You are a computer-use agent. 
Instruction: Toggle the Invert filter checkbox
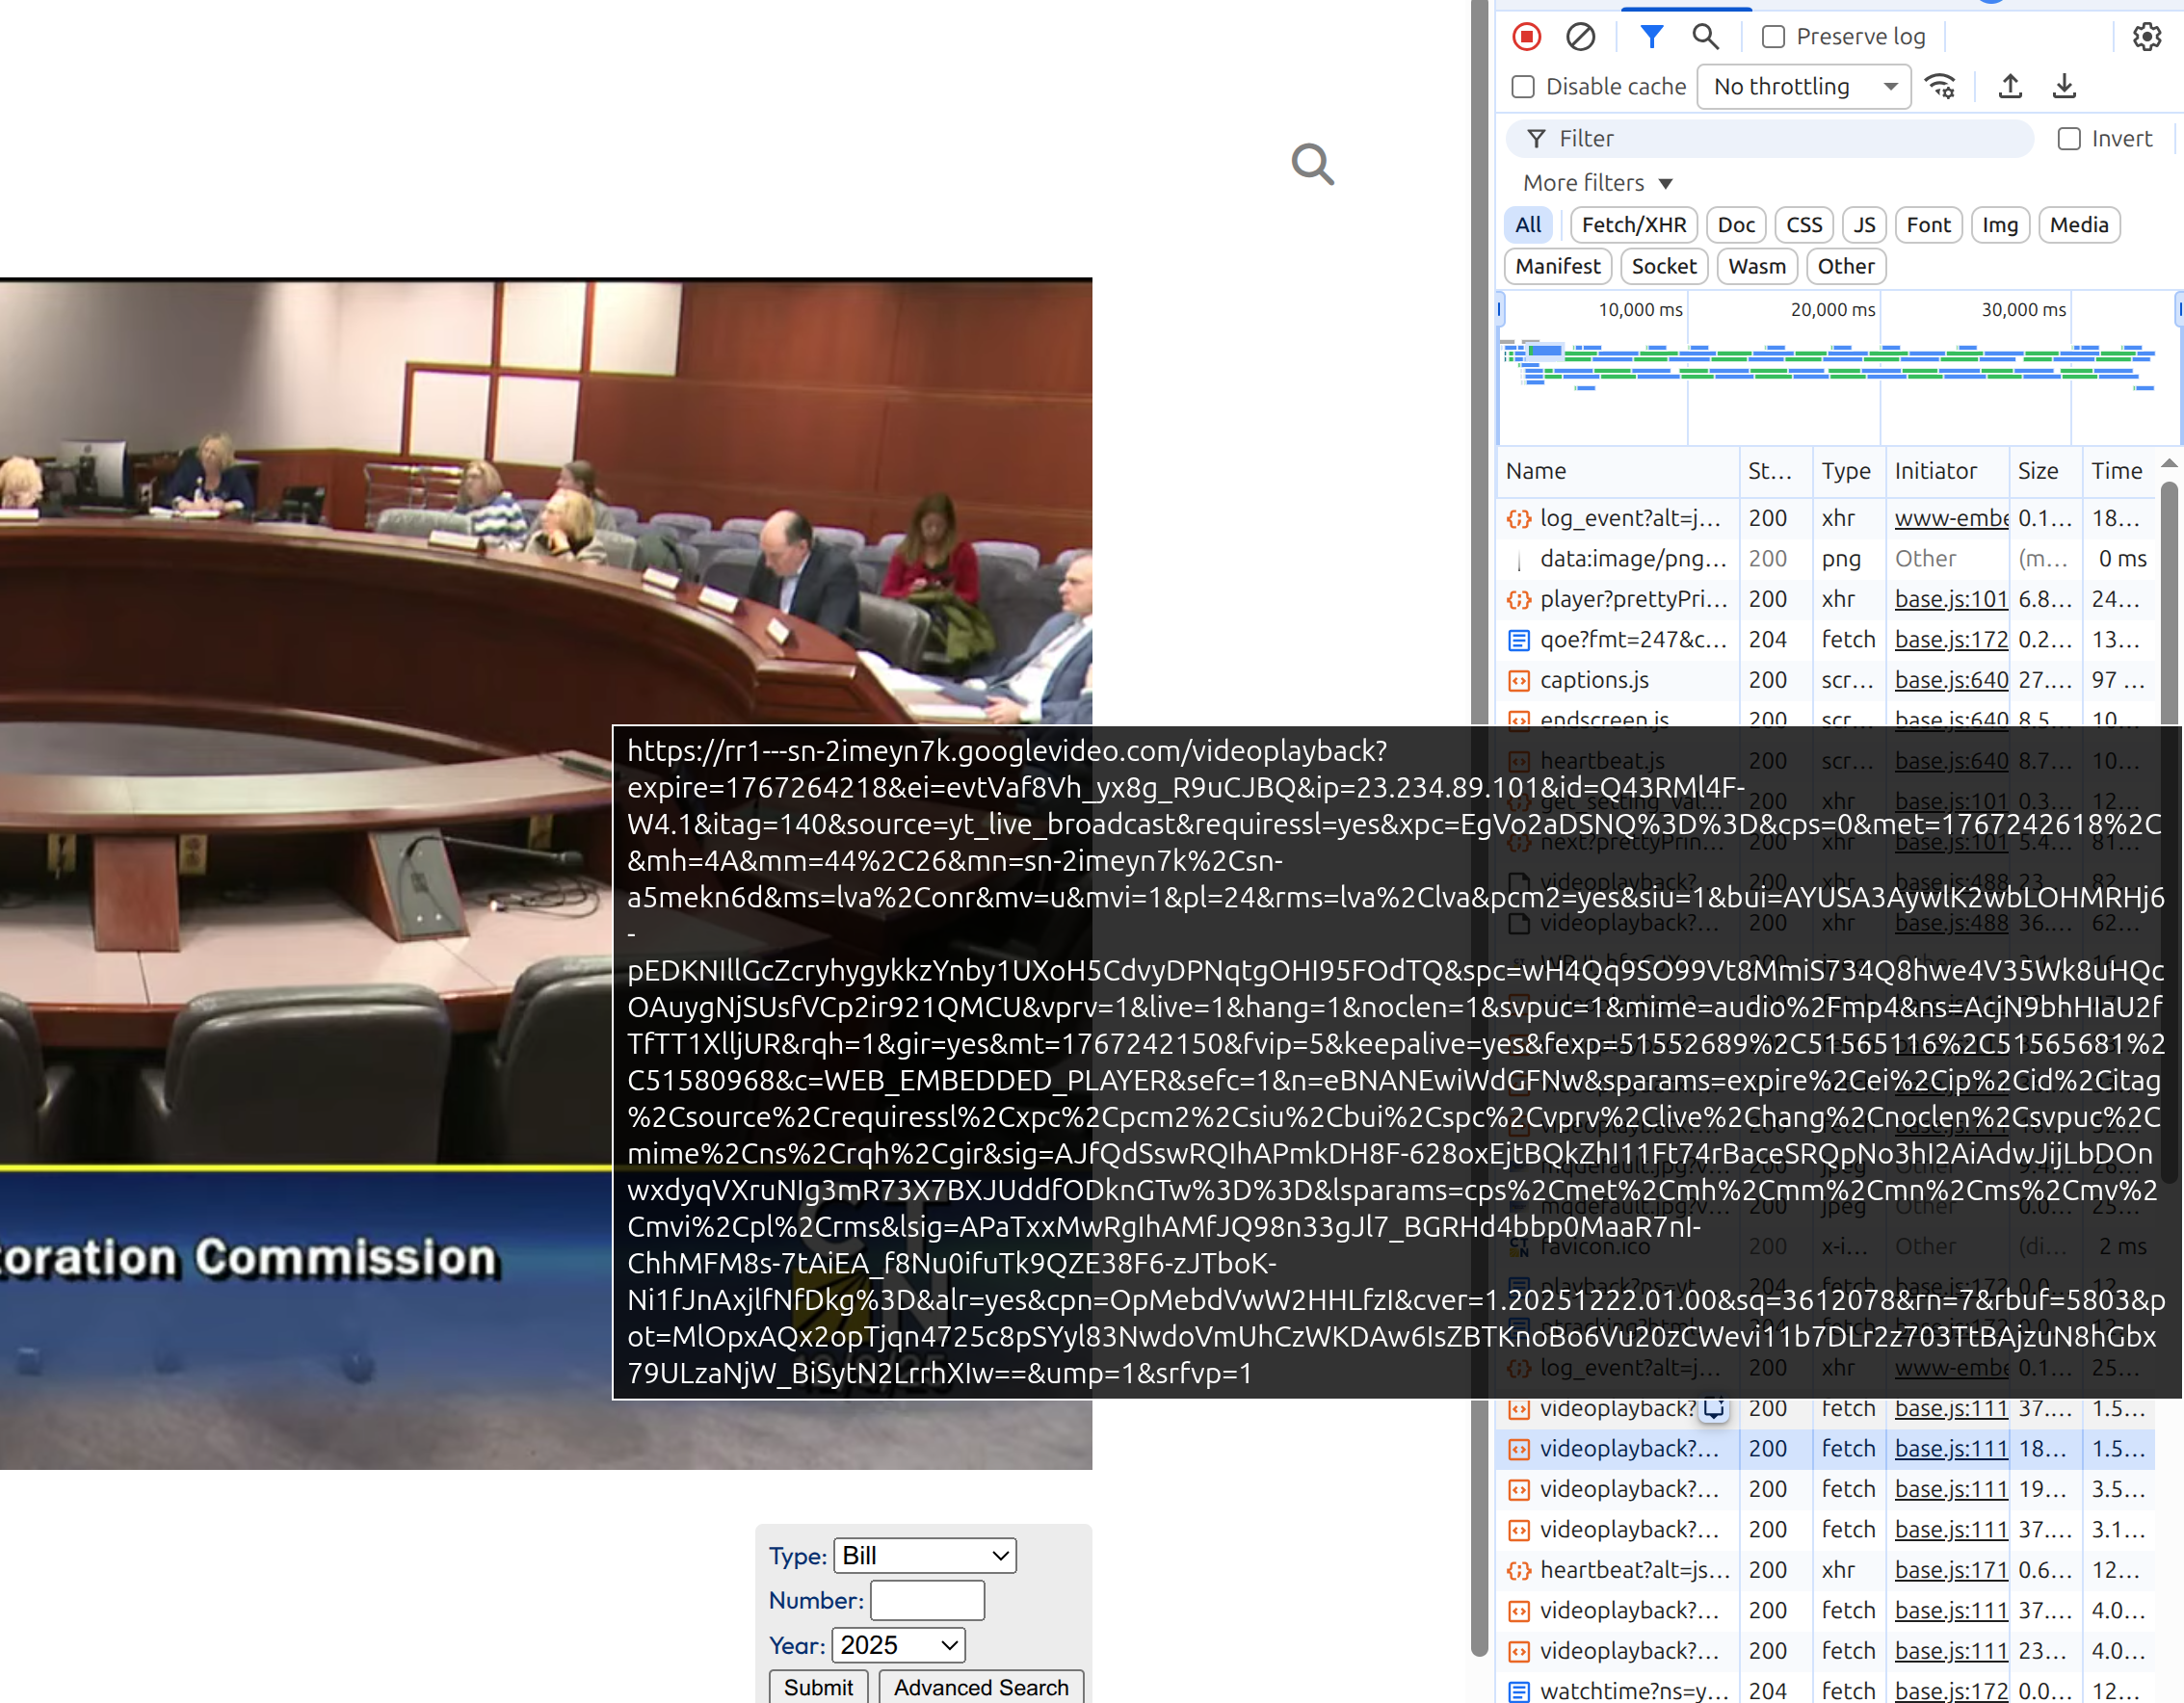point(2069,139)
